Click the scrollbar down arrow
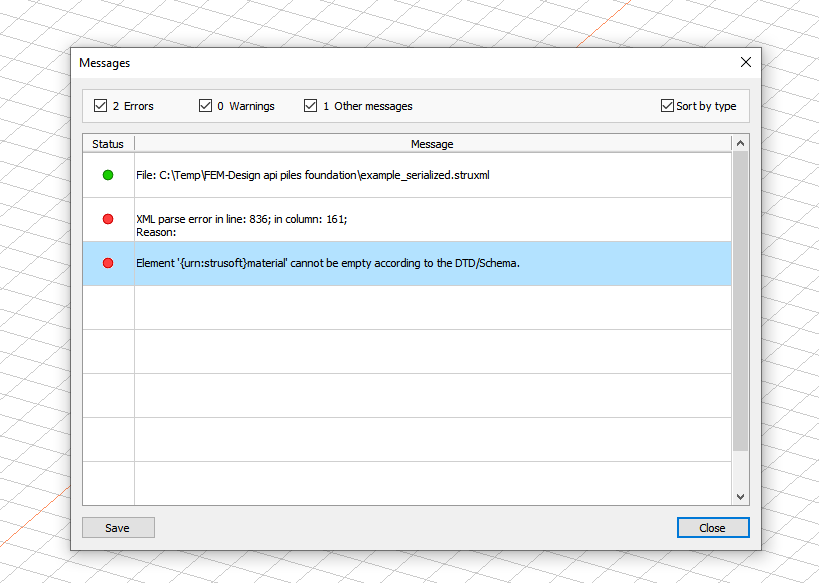The image size is (819, 583). pos(740,497)
